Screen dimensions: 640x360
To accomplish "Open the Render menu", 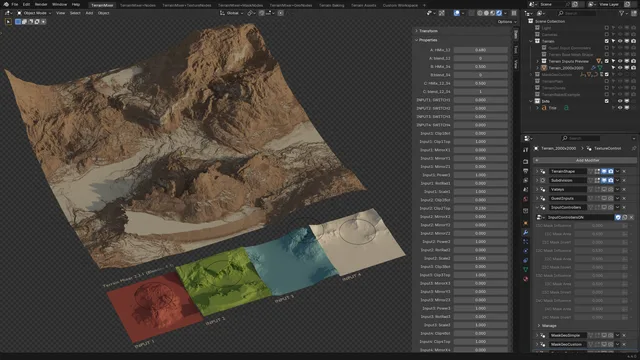I will click(41, 4).
